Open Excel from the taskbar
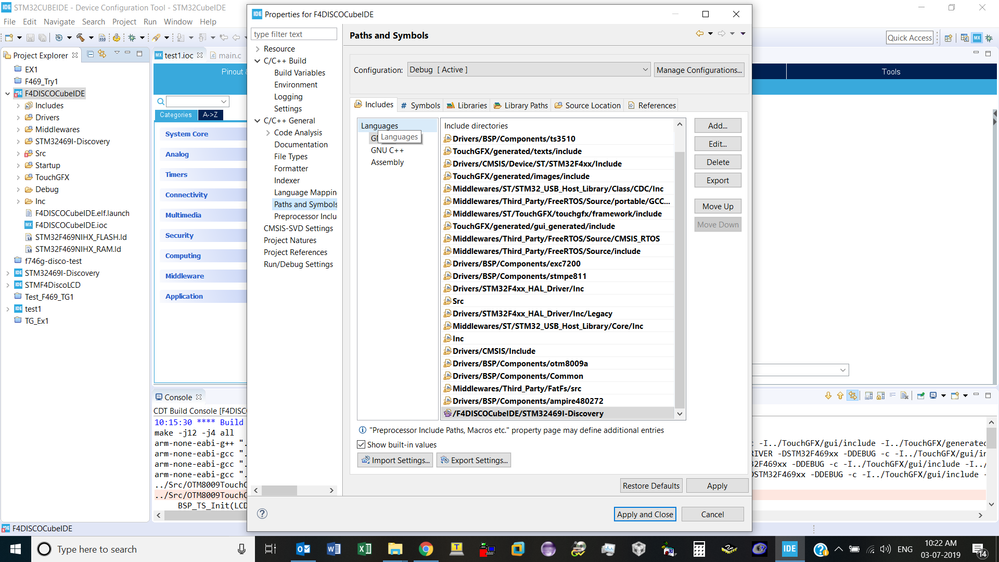 click(364, 549)
